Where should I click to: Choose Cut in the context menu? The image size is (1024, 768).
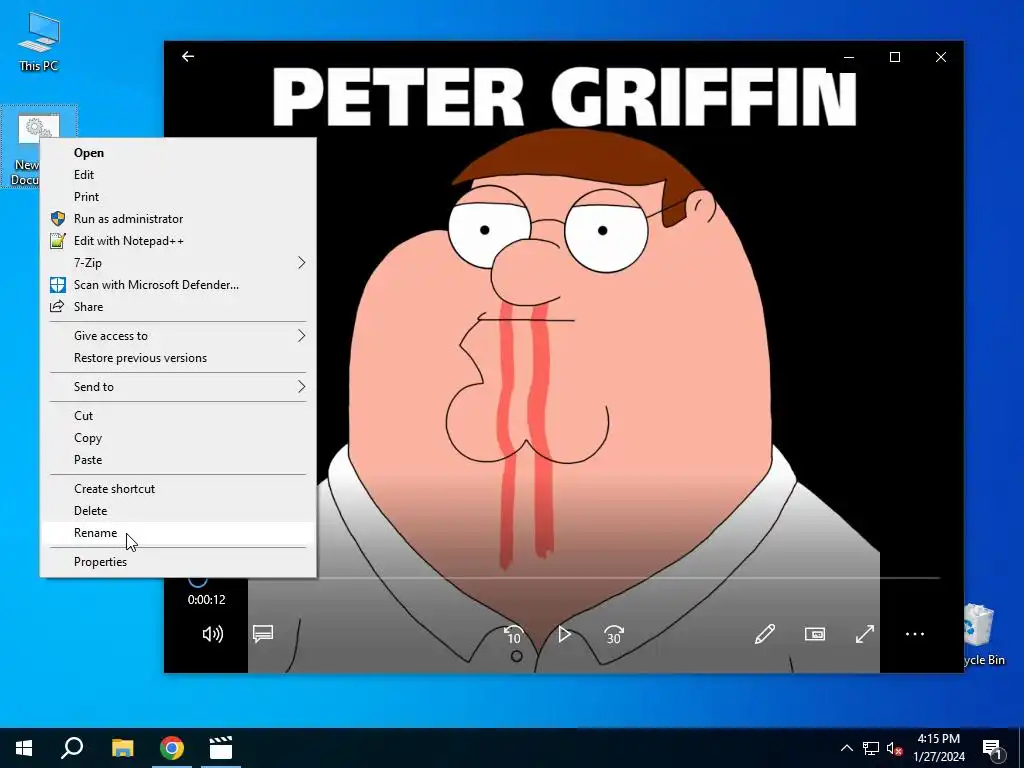click(x=178, y=415)
